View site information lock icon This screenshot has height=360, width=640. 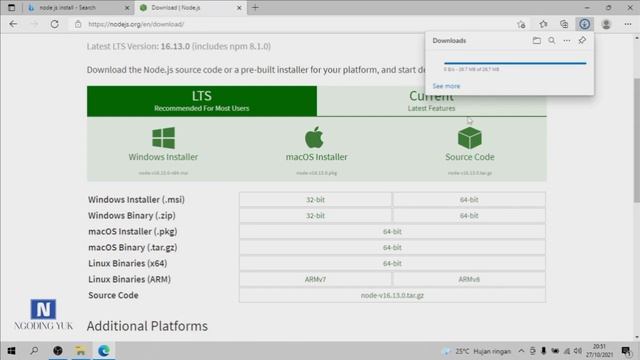(x=78, y=24)
